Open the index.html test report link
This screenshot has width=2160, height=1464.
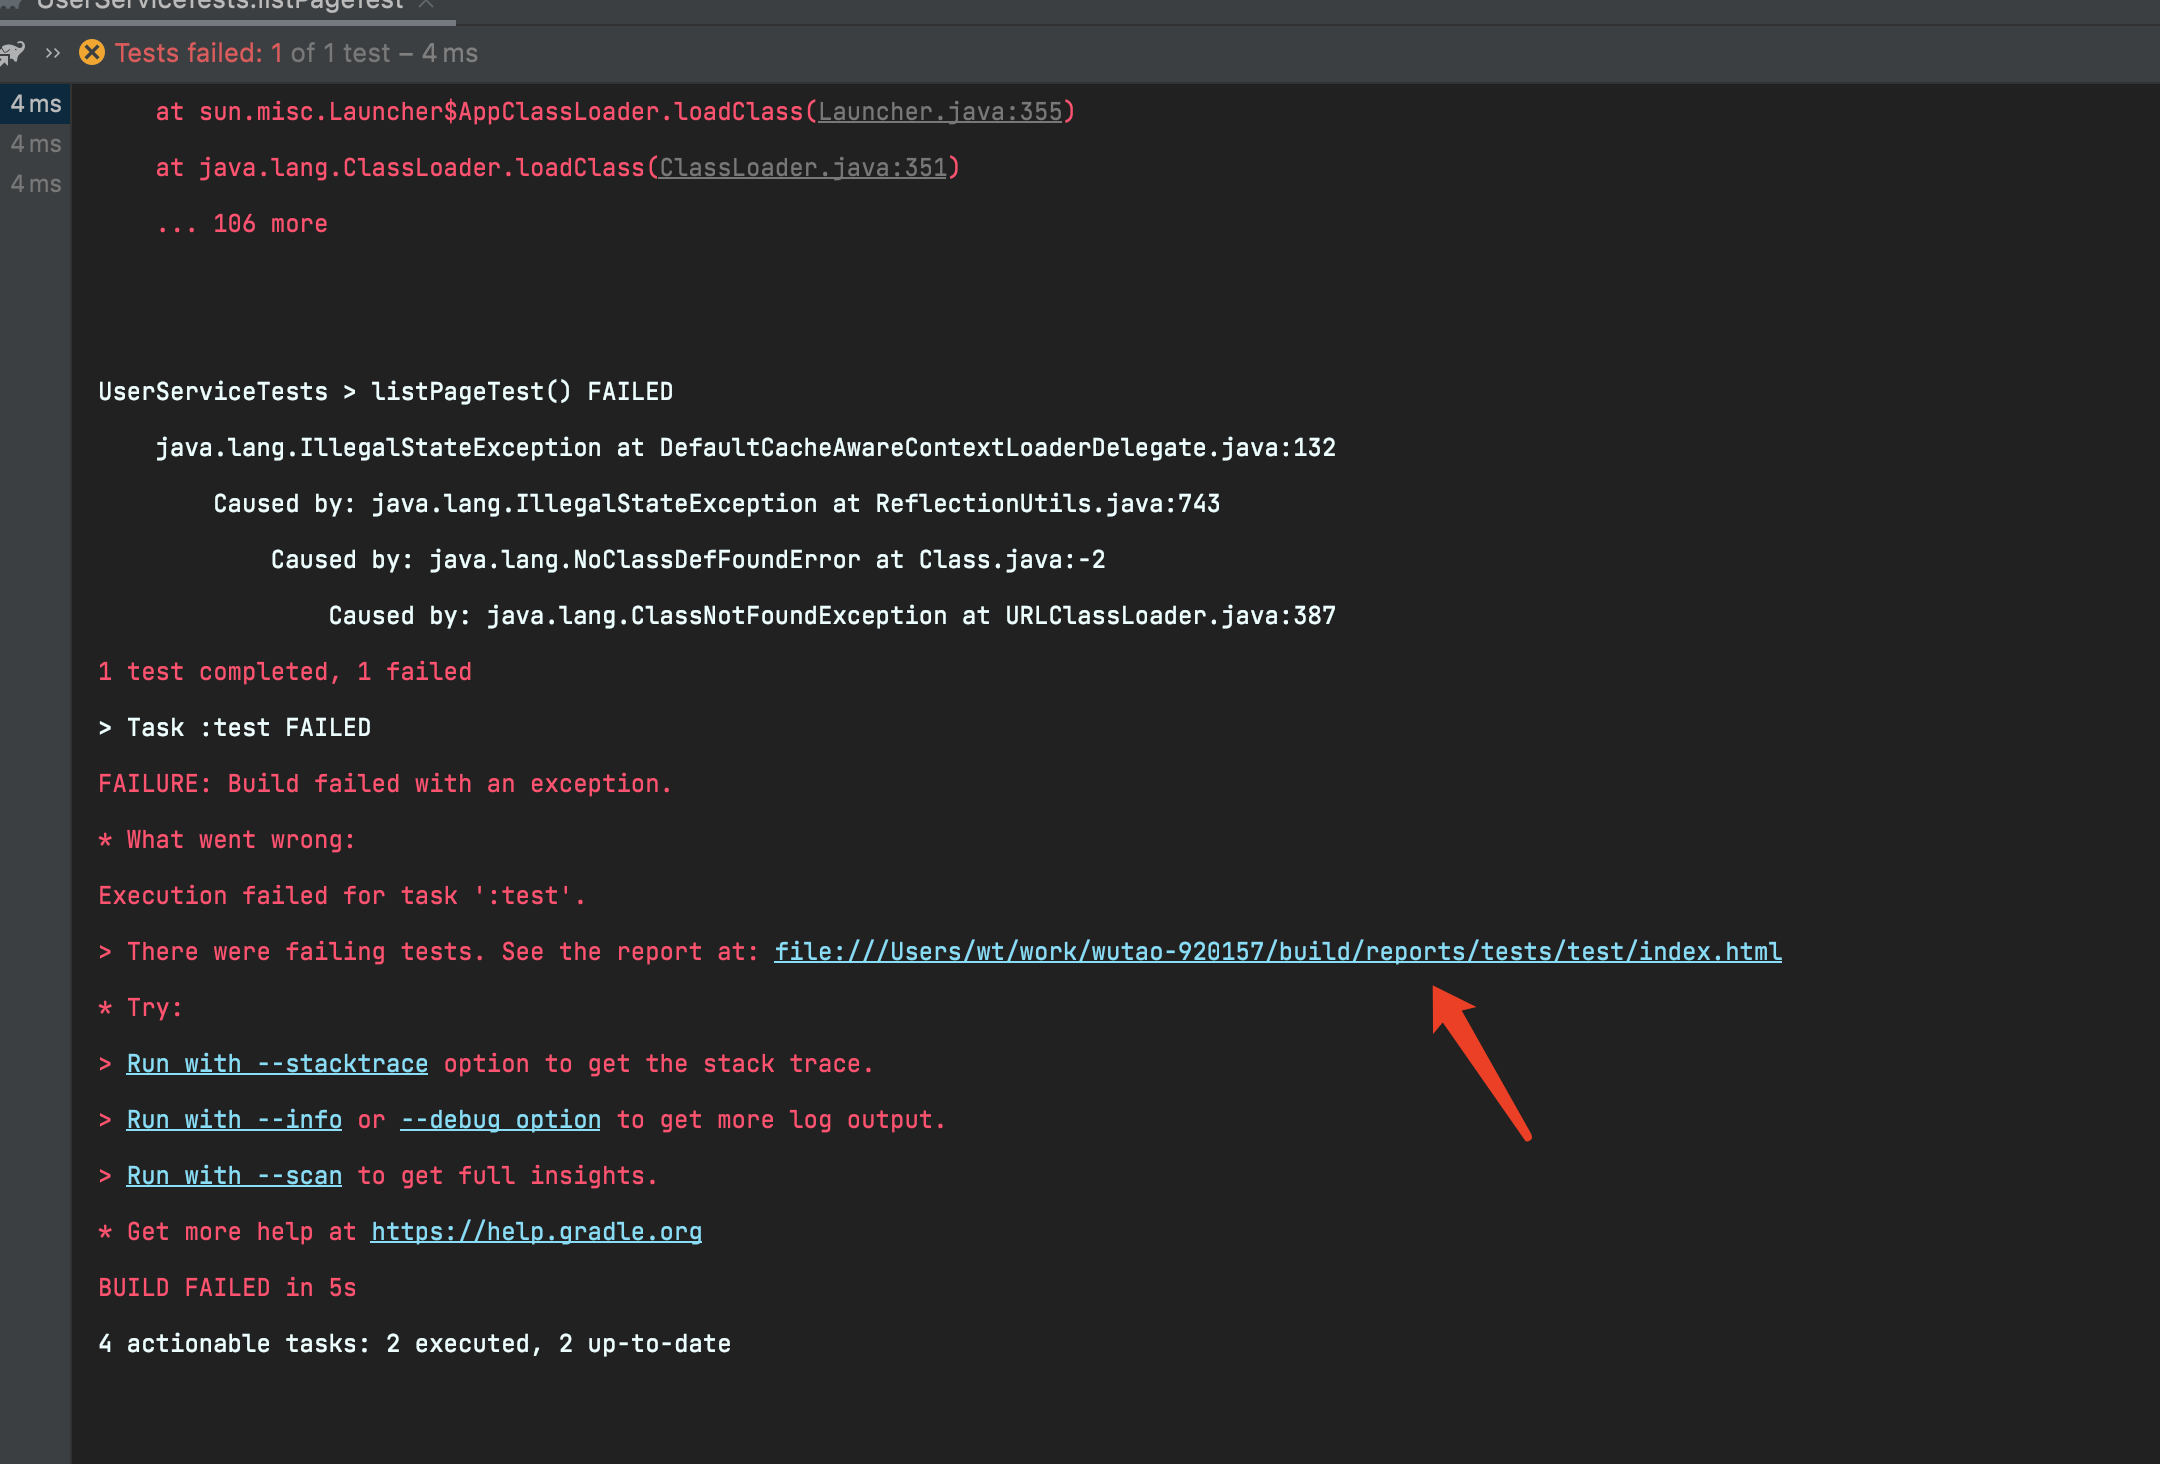point(1277,952)
